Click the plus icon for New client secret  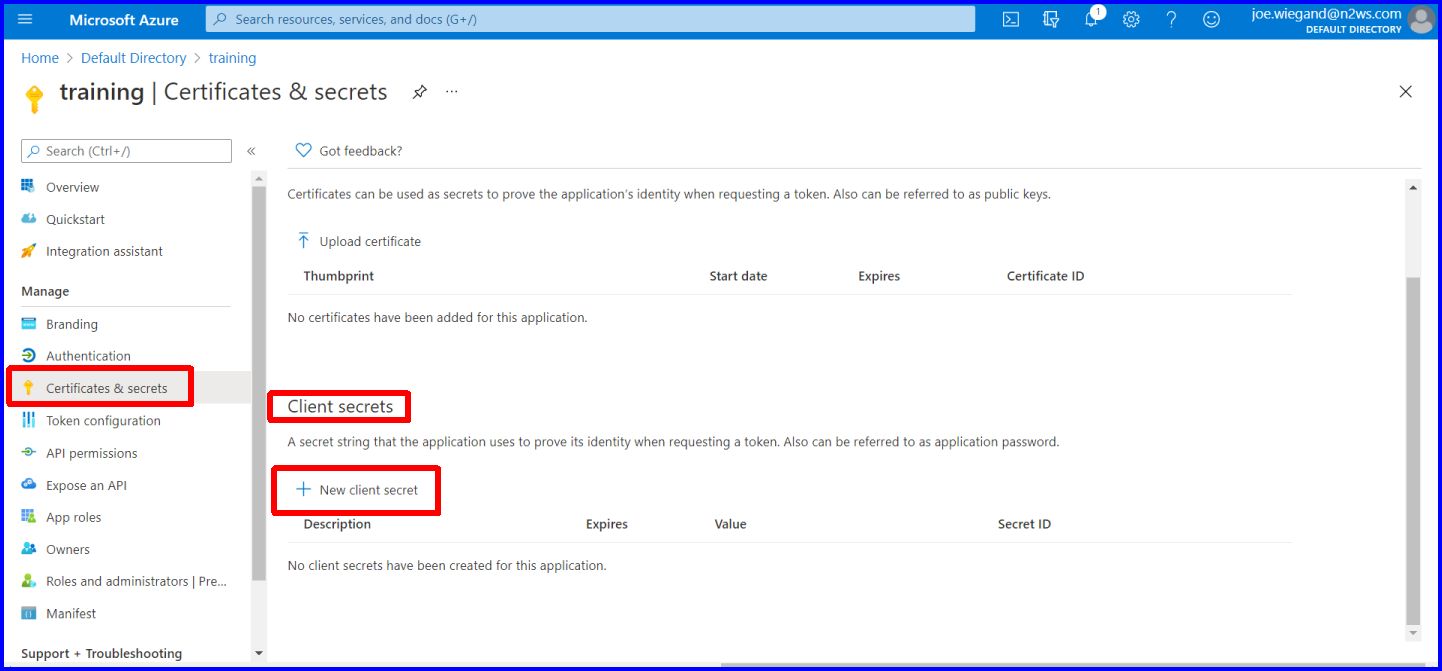303,490
